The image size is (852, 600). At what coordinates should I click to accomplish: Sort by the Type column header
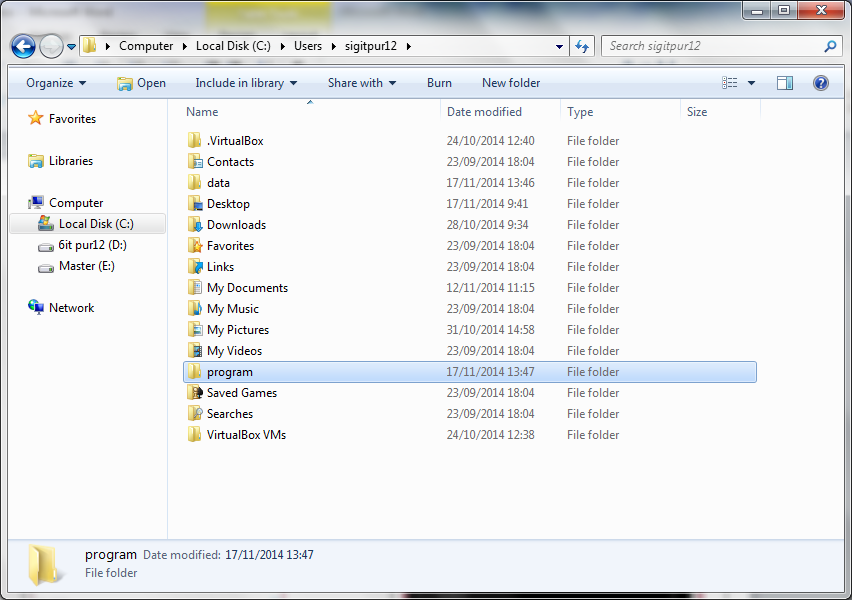pos(580,112)
